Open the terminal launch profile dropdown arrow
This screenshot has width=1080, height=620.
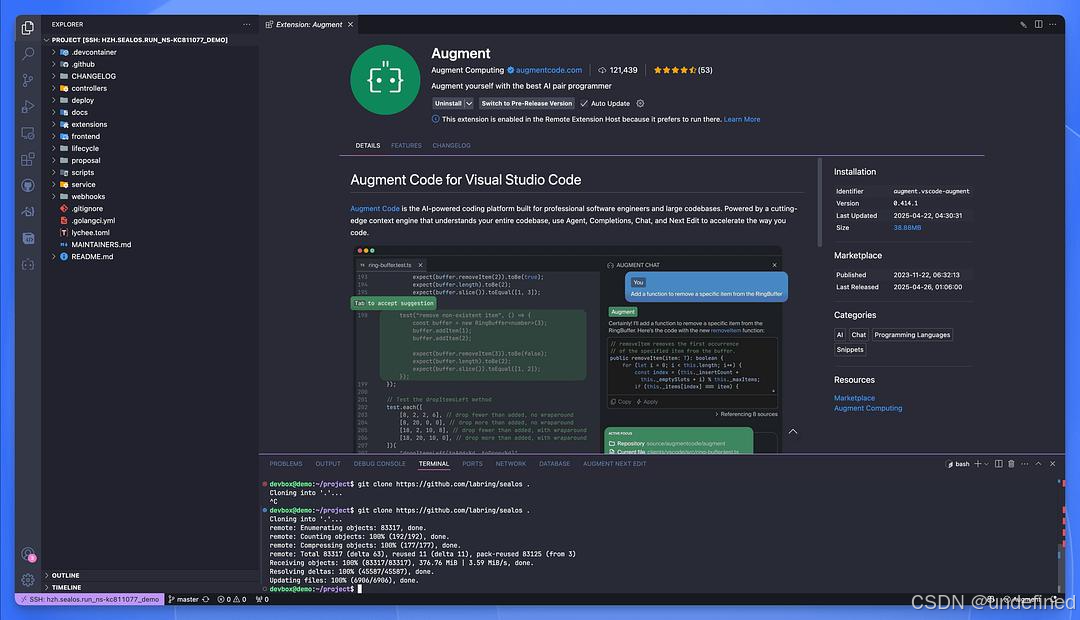986,464
